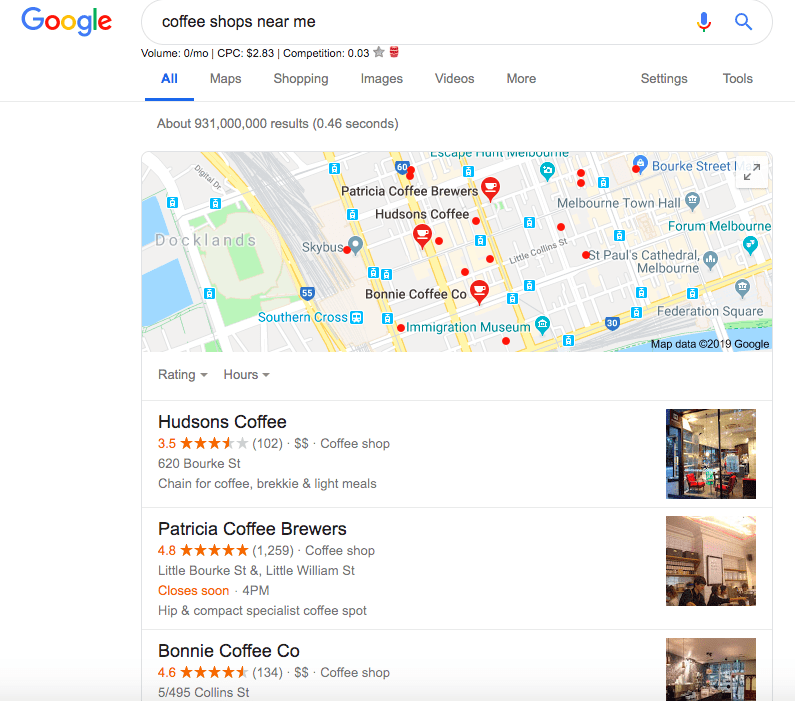Open the More search categories menu
This screenshot has height=701, width=795.
[x=521, y=79]
